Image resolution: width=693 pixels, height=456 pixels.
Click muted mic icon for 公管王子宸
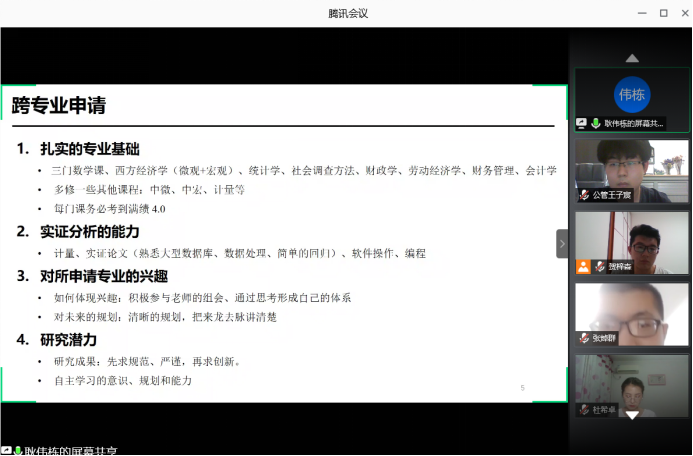(584, 196)
